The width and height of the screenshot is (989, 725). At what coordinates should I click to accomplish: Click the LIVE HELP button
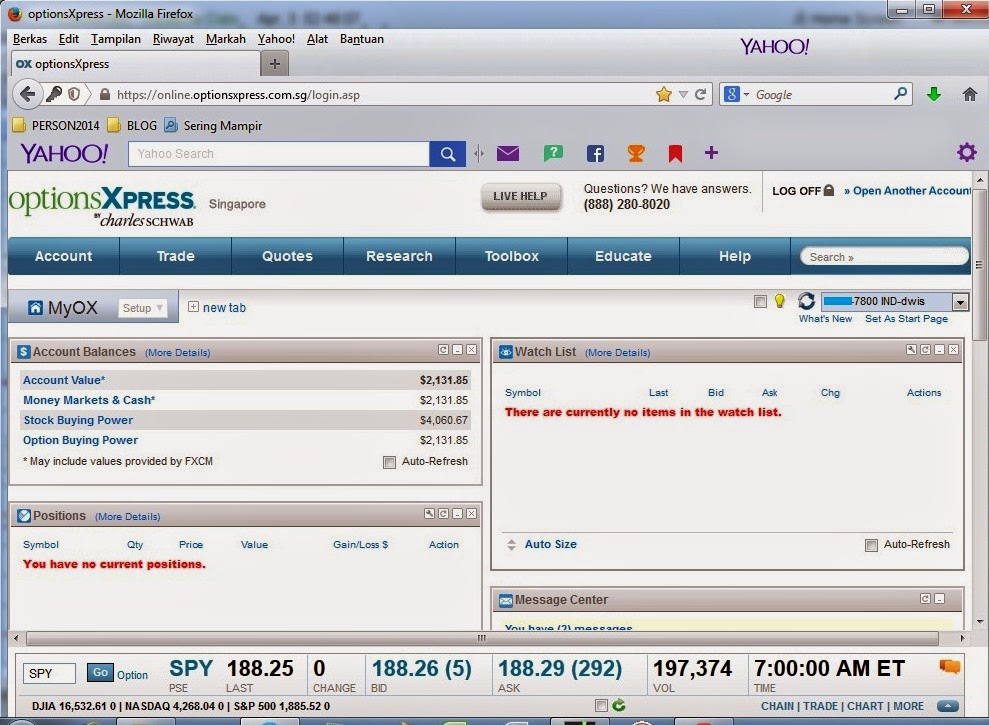pos(520,196)
